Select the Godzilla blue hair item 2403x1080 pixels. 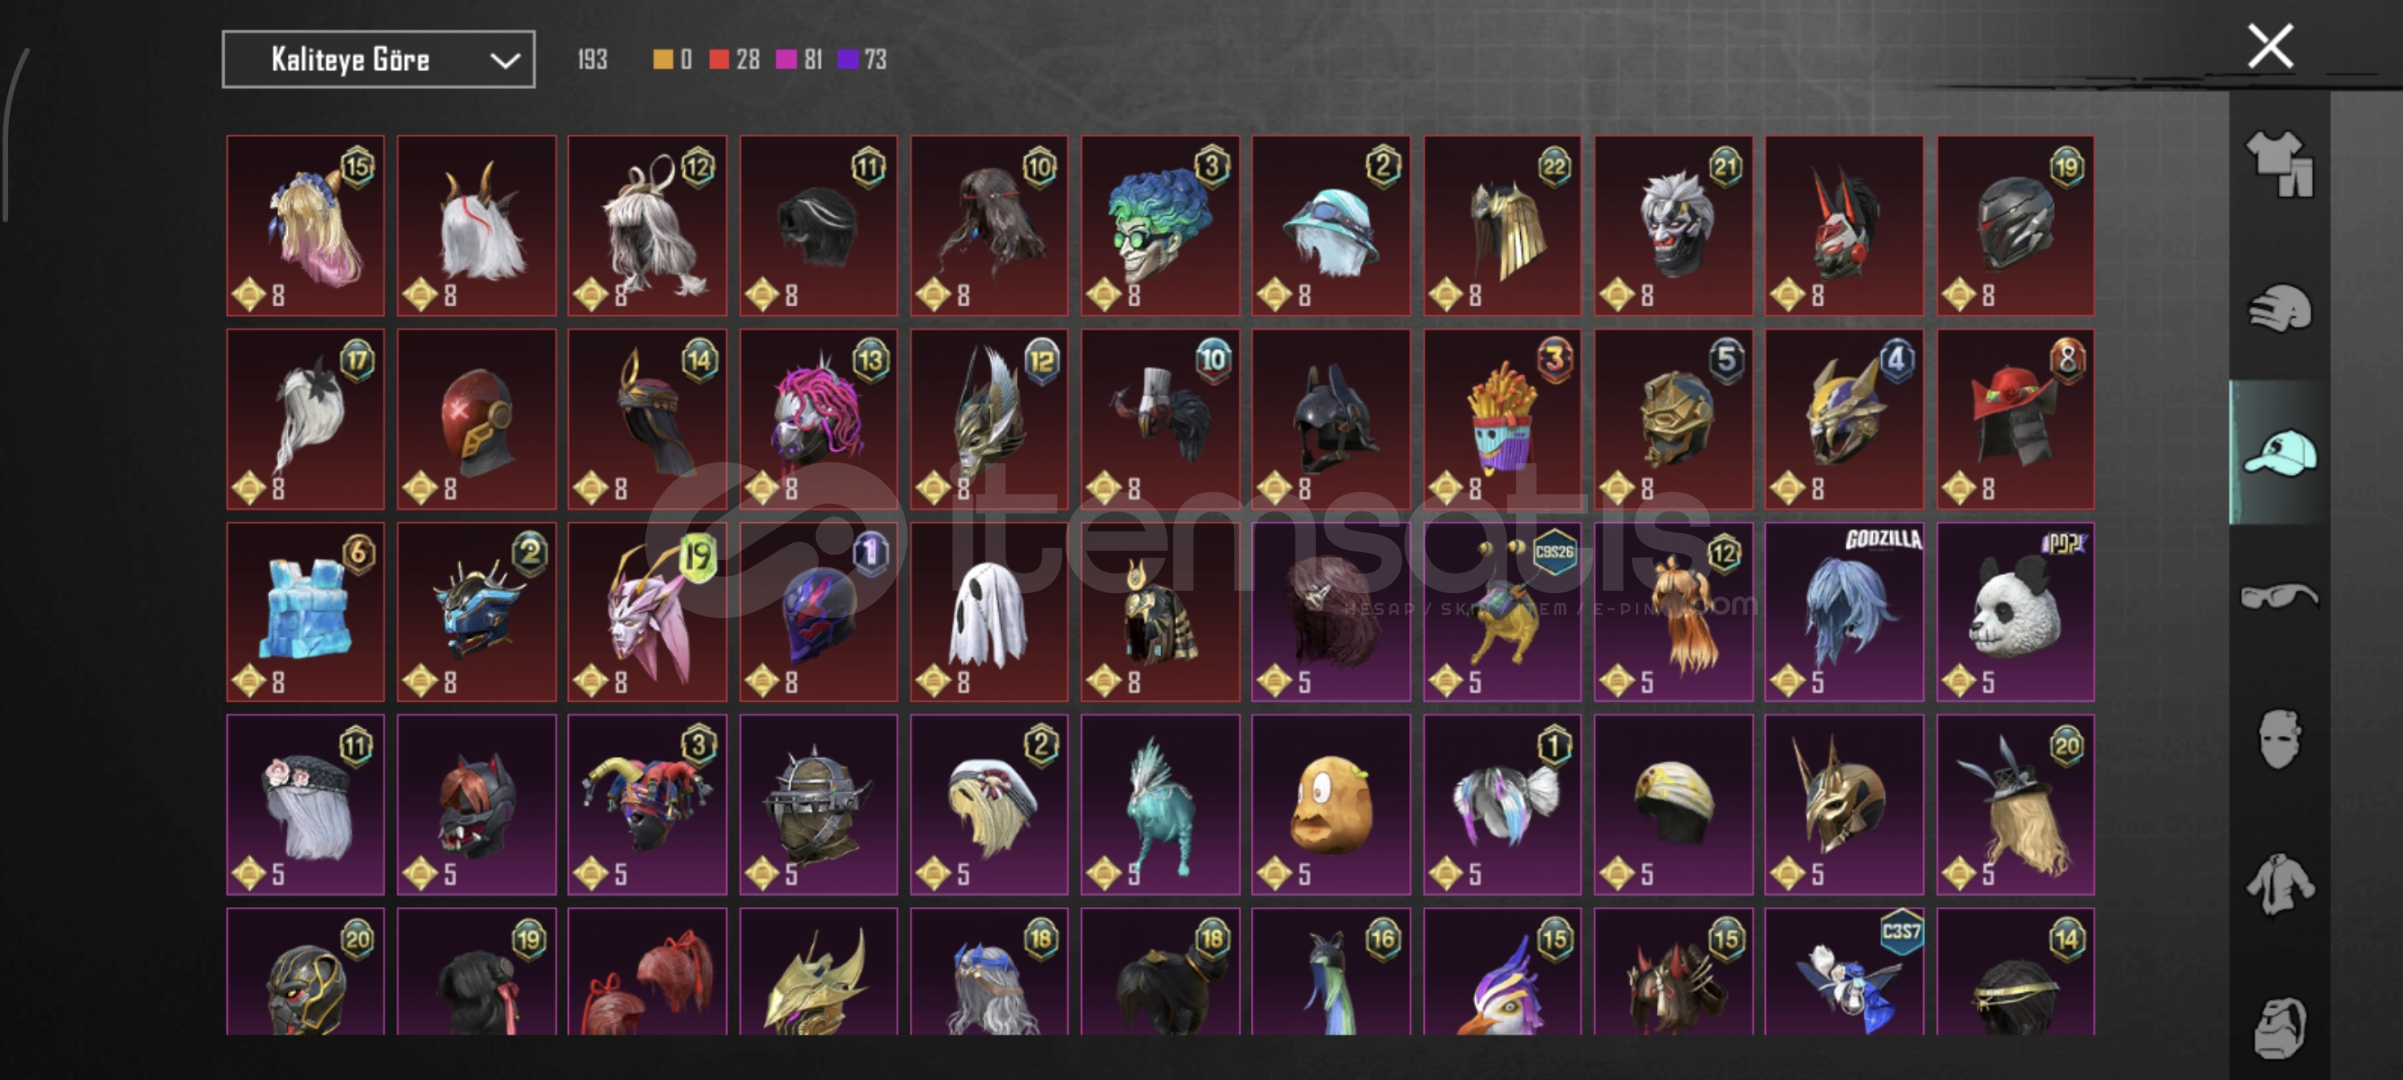tap(1844, 612)
